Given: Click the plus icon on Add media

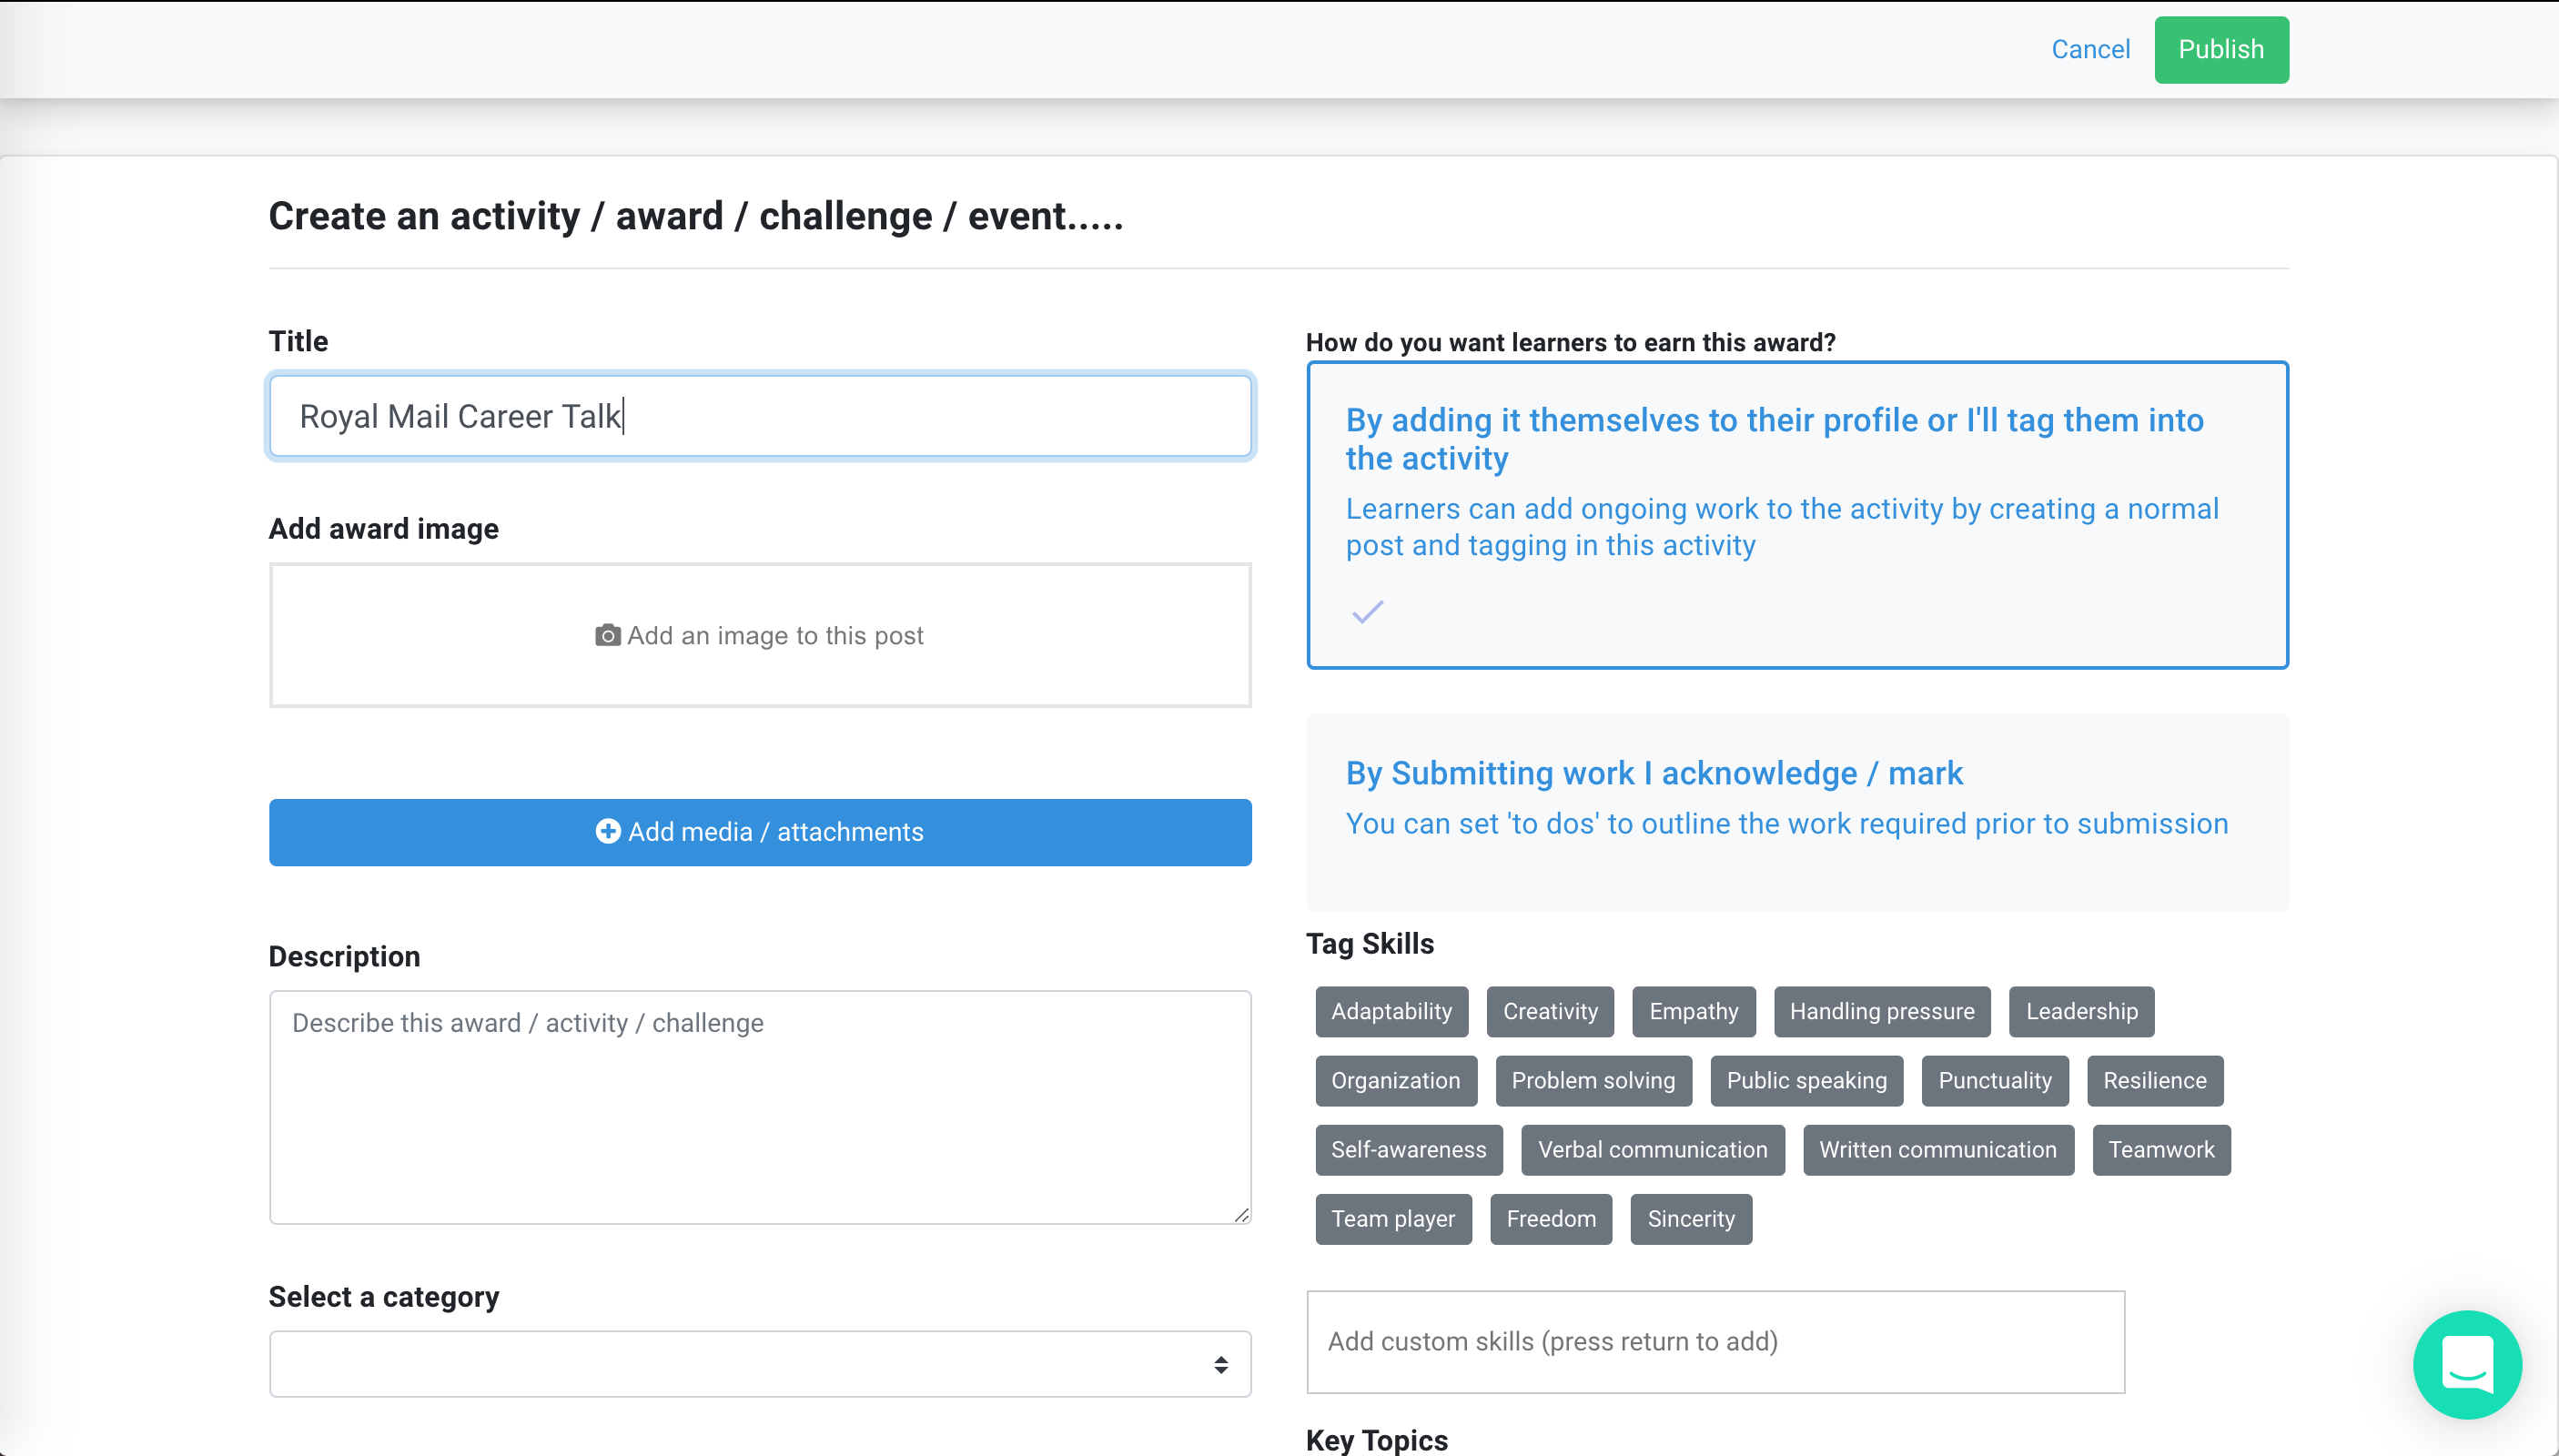Looking at the screenshot, I should [607, 831].
